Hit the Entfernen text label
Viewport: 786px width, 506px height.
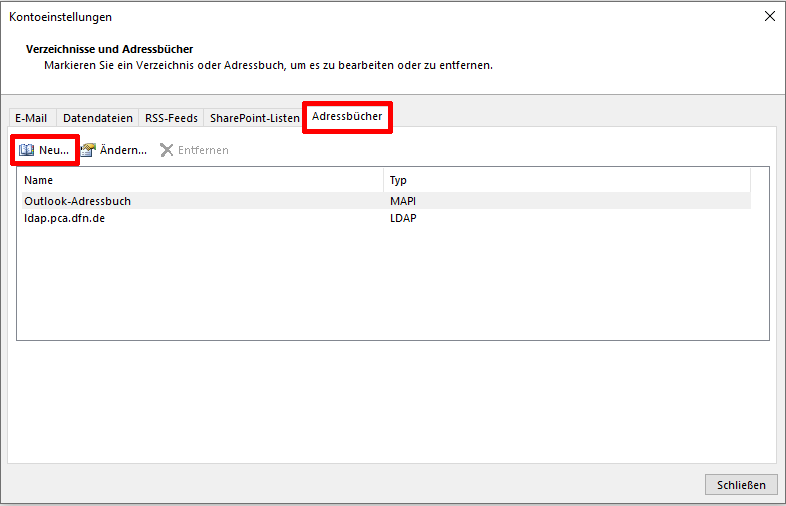203,150
